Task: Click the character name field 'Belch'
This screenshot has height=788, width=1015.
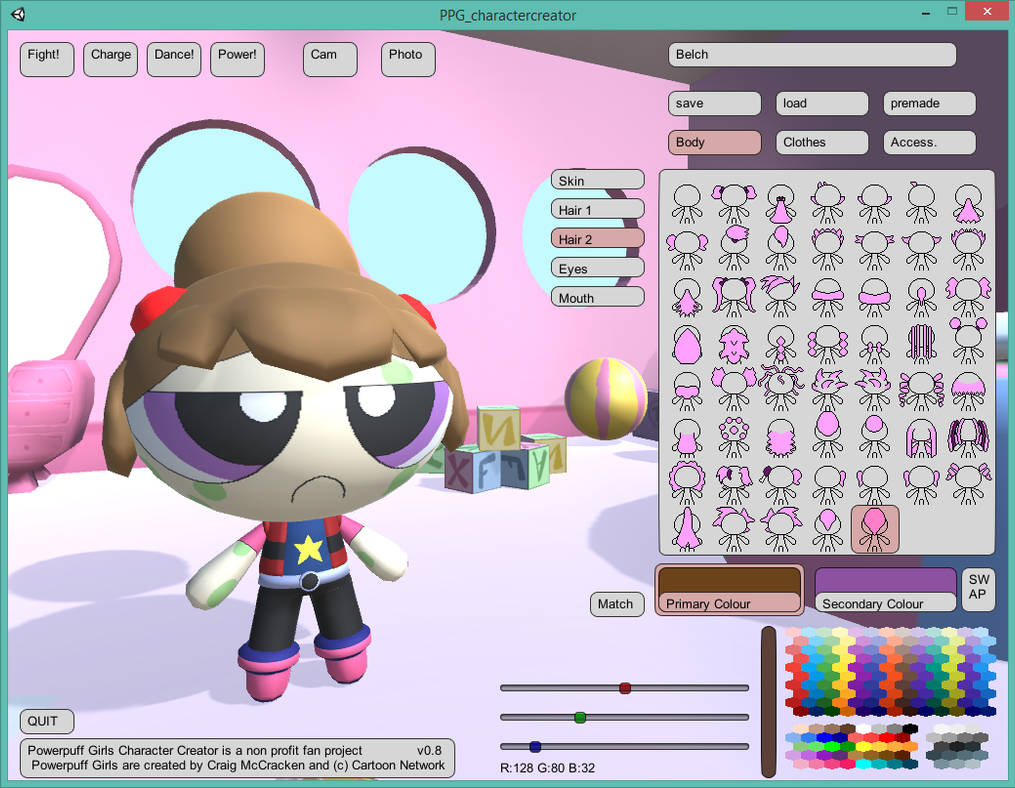Action: click(812, 54)
